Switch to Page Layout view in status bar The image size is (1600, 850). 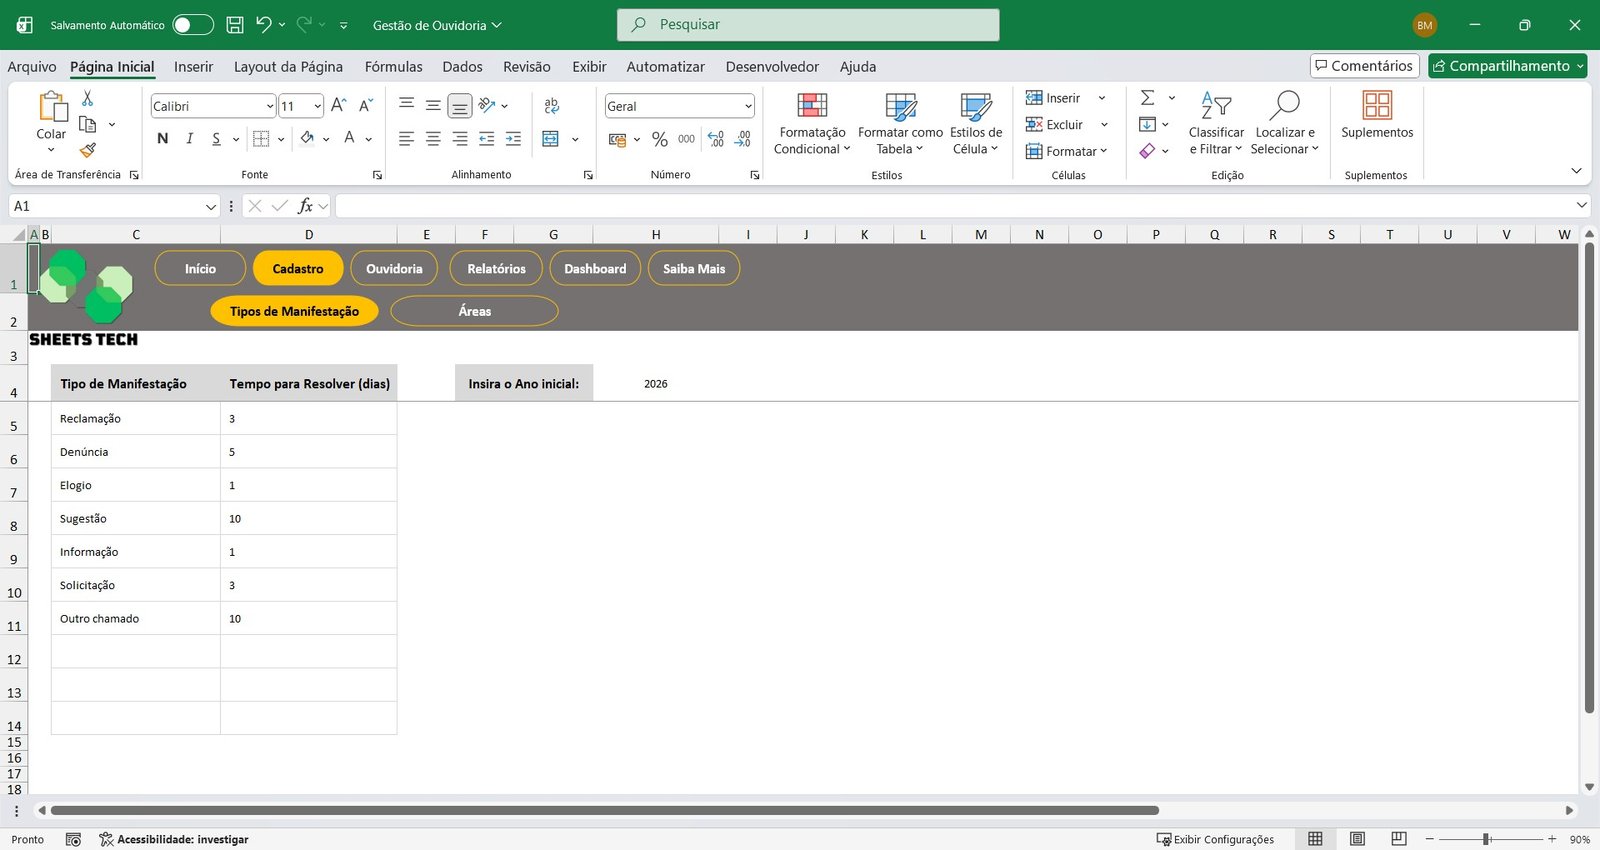point(1357,839)
